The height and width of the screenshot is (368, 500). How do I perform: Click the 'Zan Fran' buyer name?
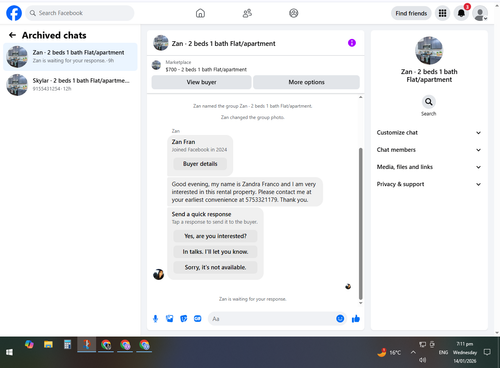pos(183,142)
